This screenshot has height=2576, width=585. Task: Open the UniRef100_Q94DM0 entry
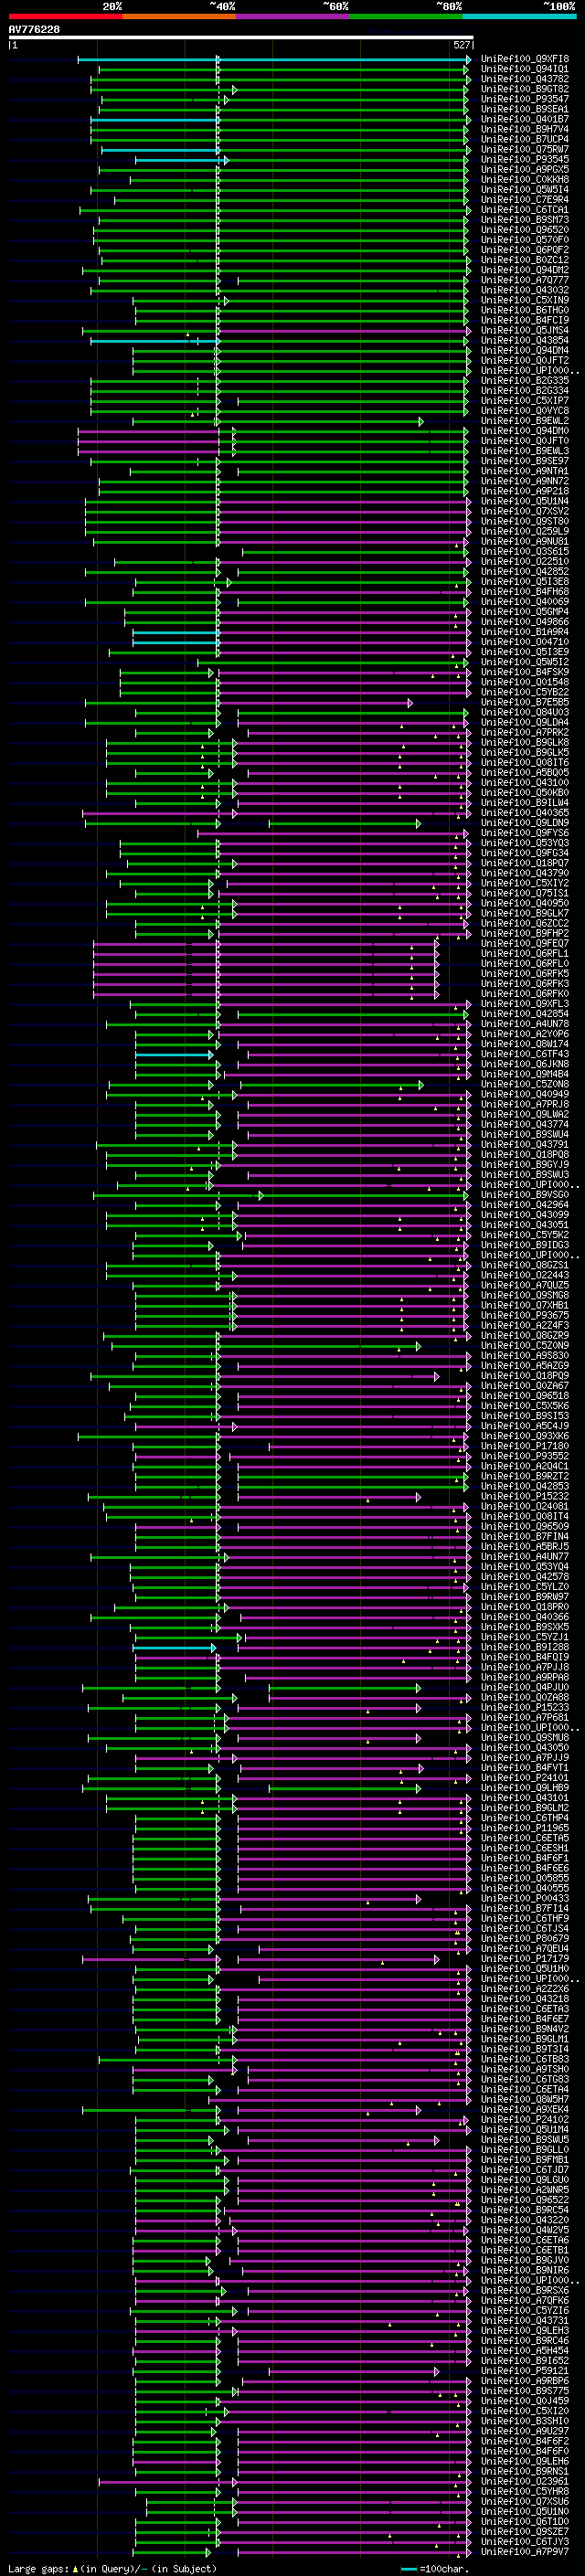pos(525,431)
